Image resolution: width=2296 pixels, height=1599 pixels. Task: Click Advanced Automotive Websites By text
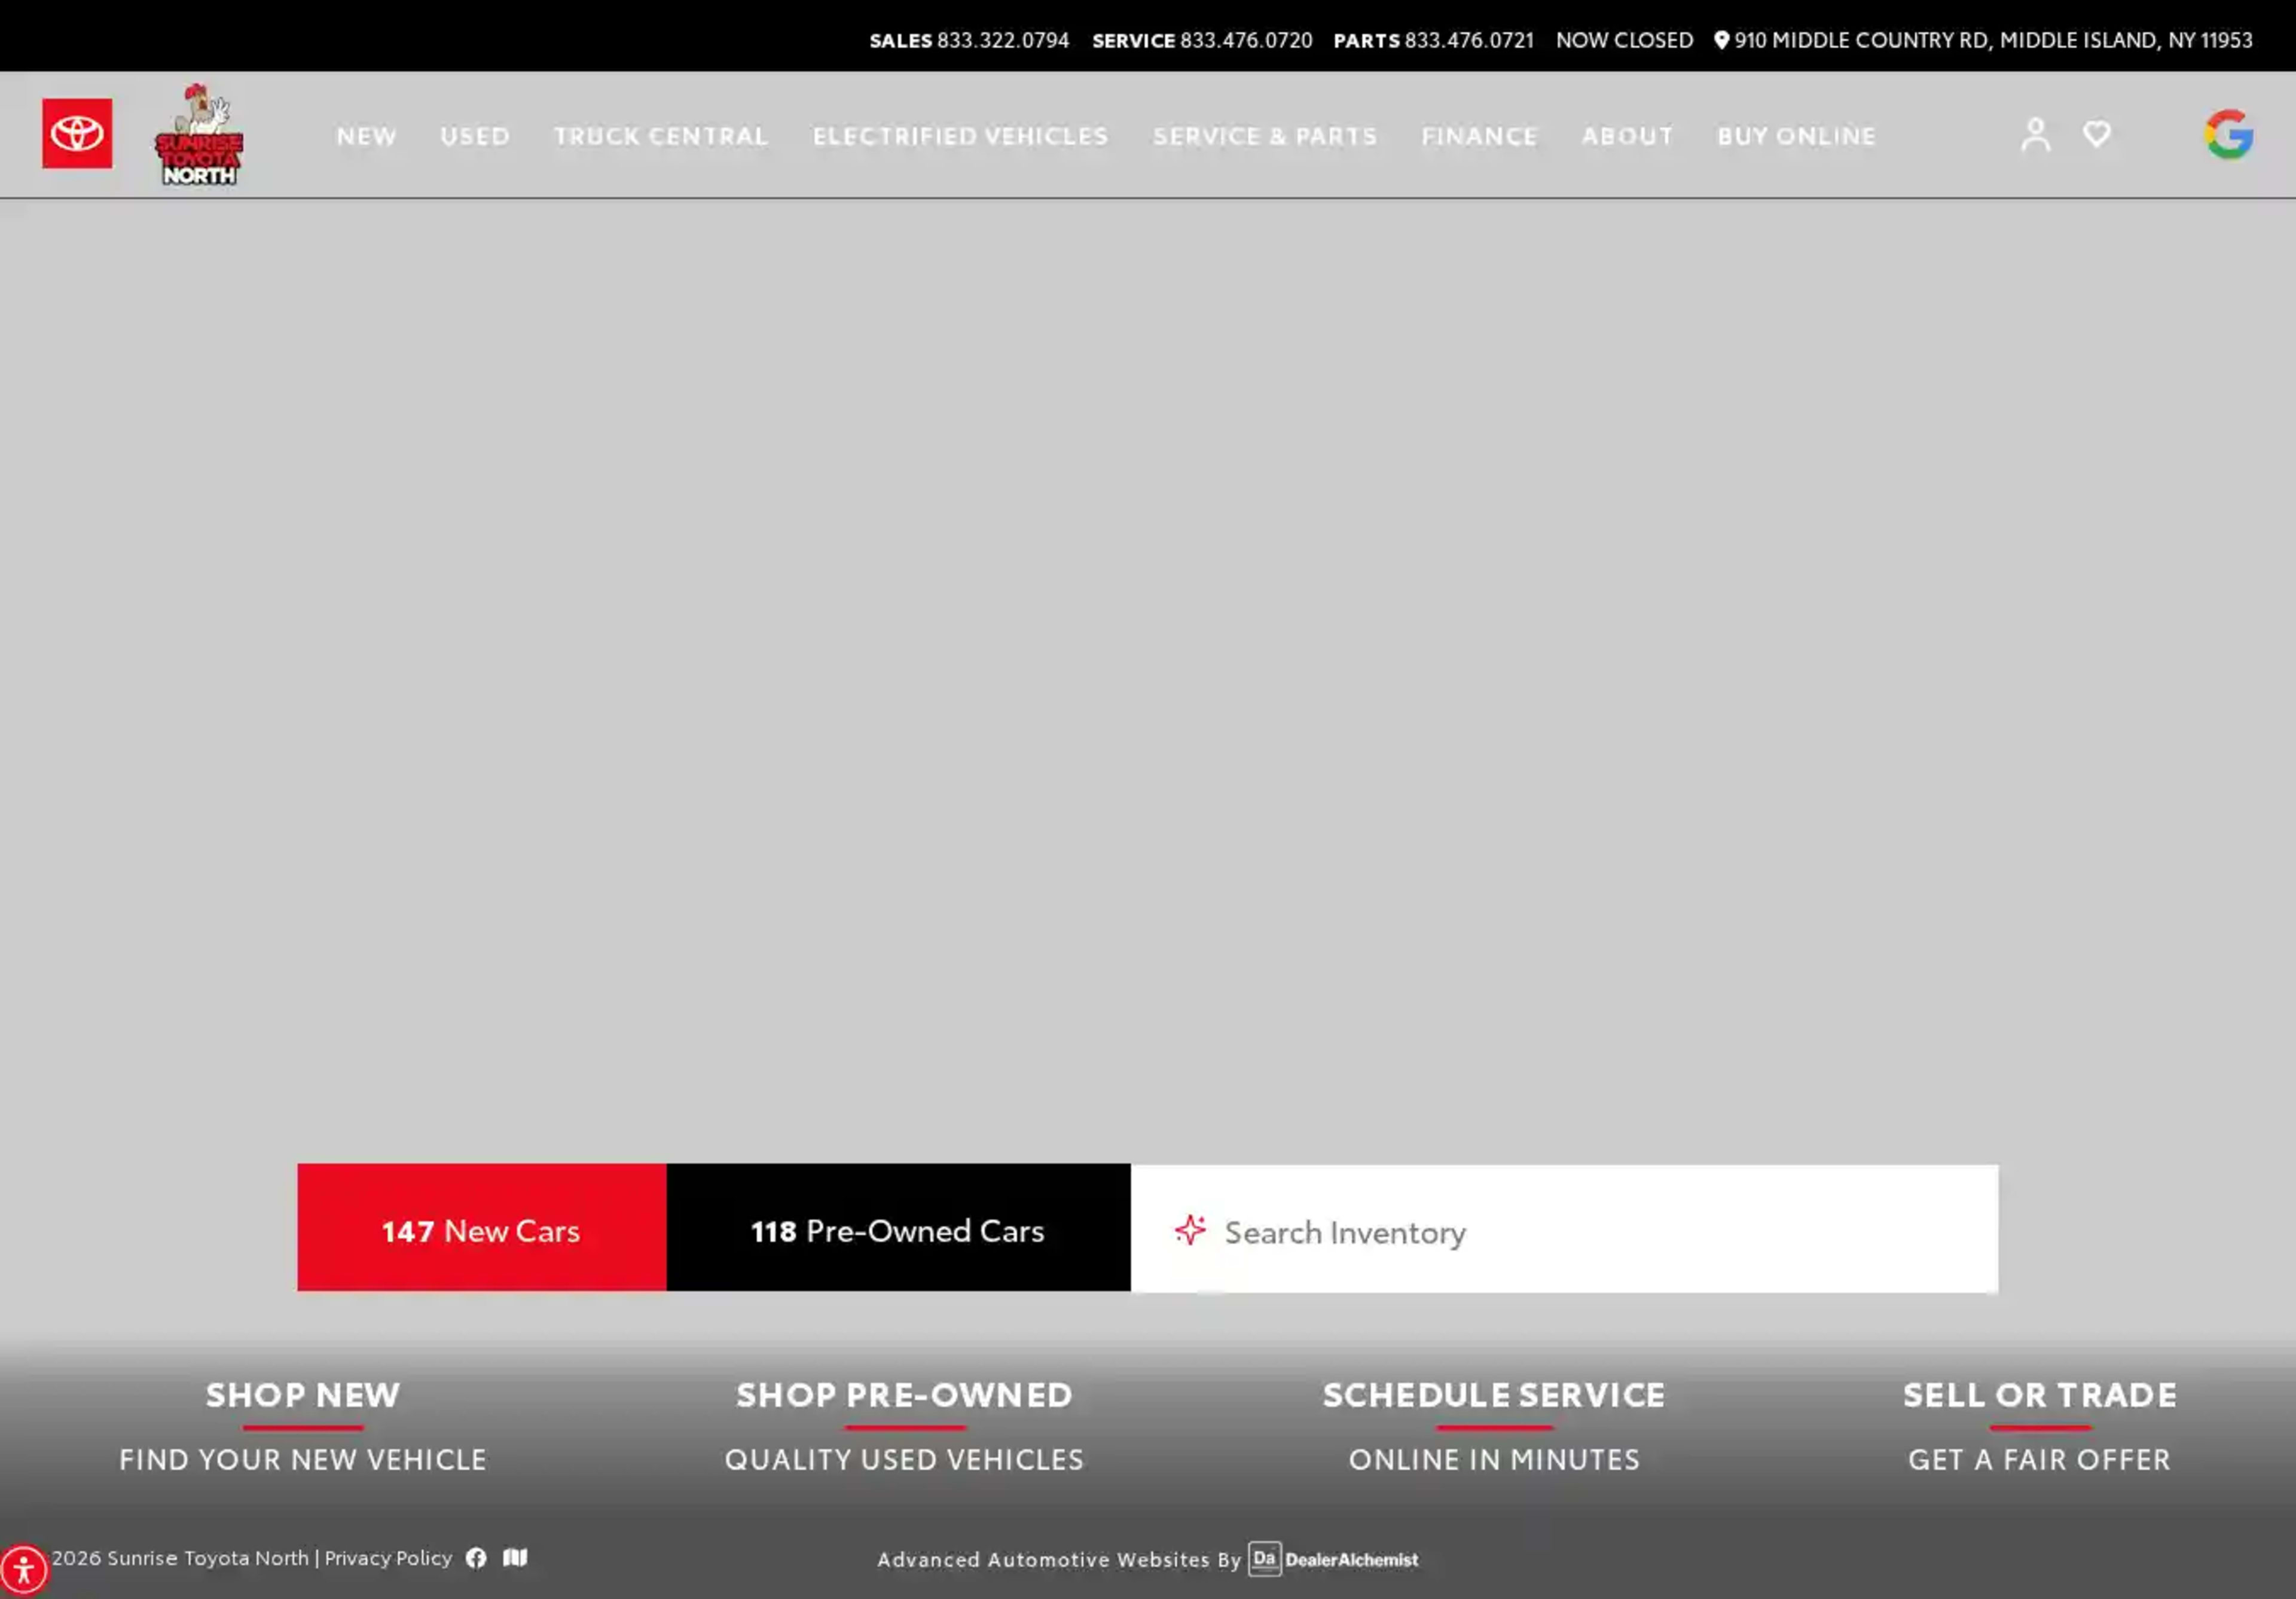click(x=1059, y=1559)
